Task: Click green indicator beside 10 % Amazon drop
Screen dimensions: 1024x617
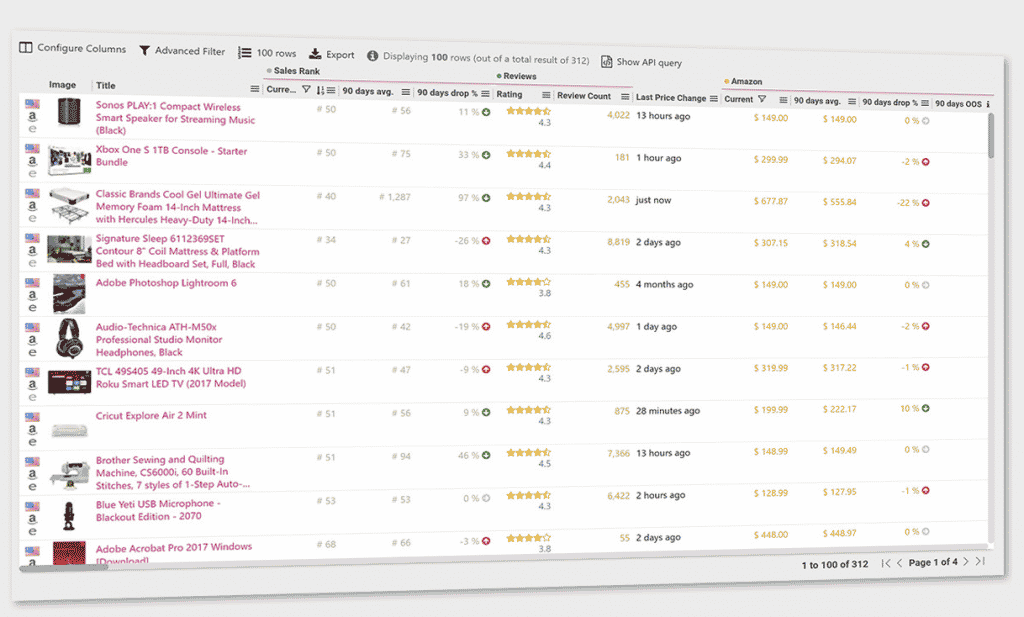Action: pos(925,409)
